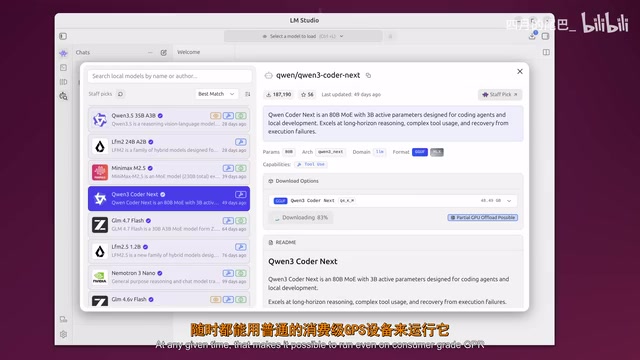Click the Chats panel heading

click(x=83, y=53)
